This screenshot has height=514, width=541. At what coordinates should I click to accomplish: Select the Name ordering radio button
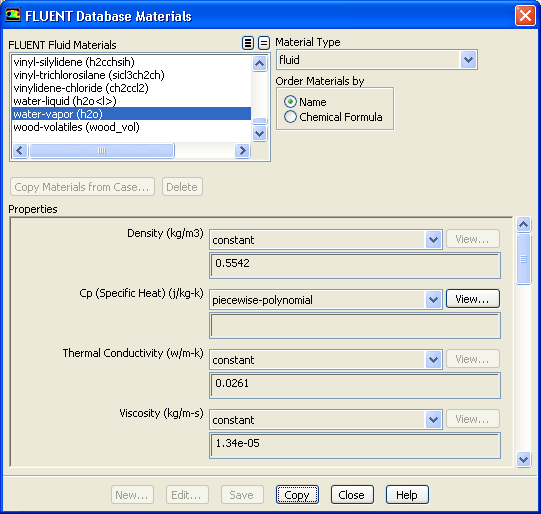click(x=290, y=102)
